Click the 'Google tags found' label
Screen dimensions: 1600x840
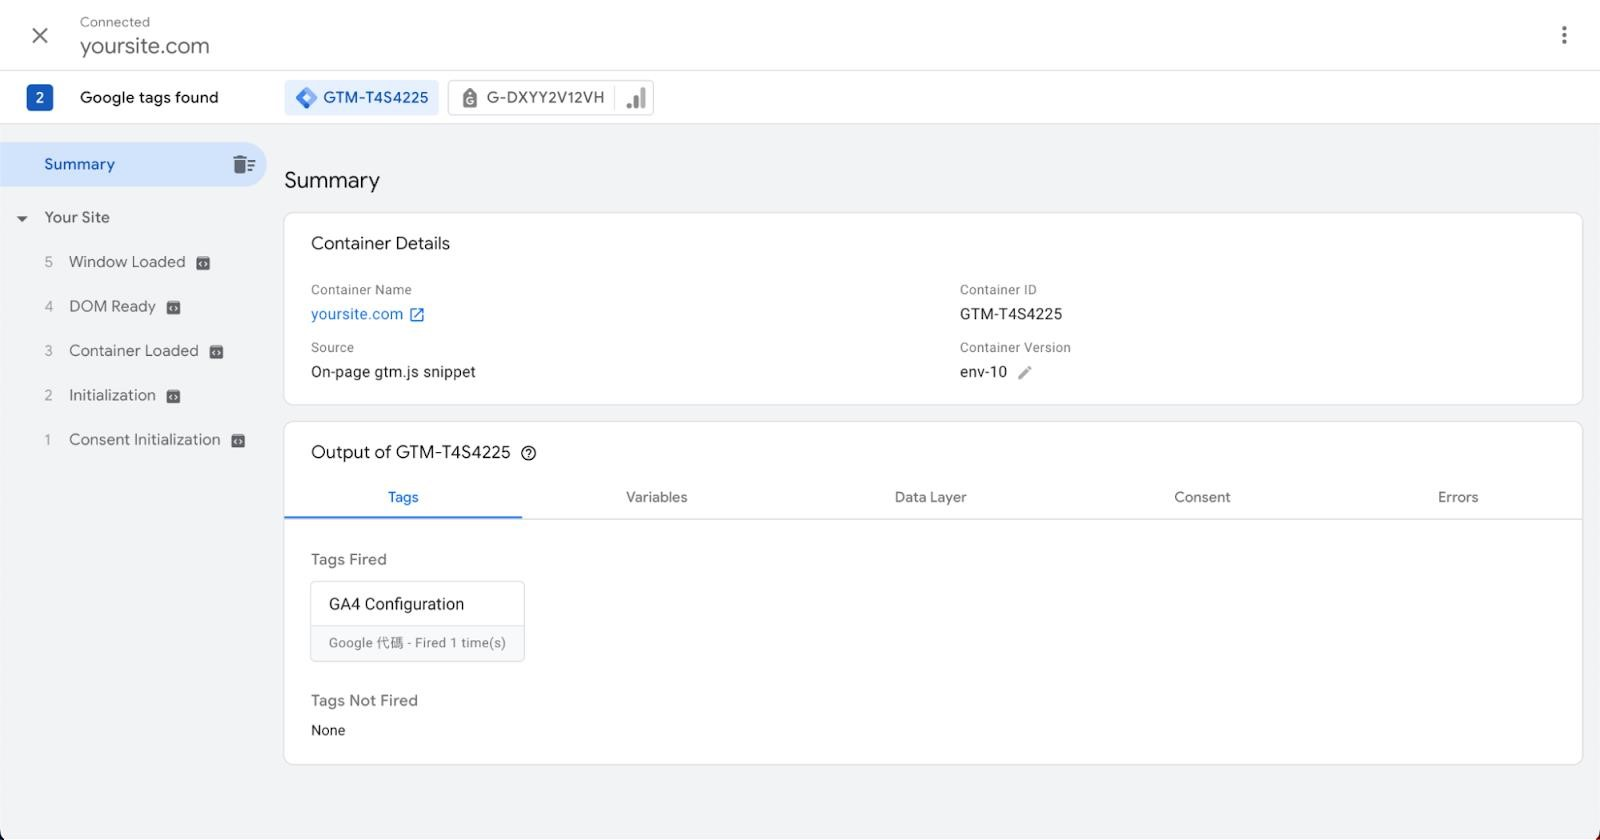click(x=149, y=97)
